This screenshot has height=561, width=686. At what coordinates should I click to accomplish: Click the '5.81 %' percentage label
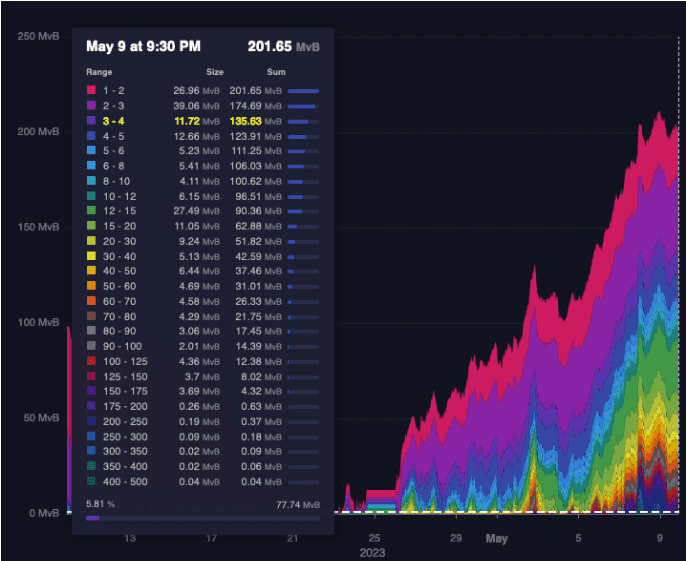100,504
